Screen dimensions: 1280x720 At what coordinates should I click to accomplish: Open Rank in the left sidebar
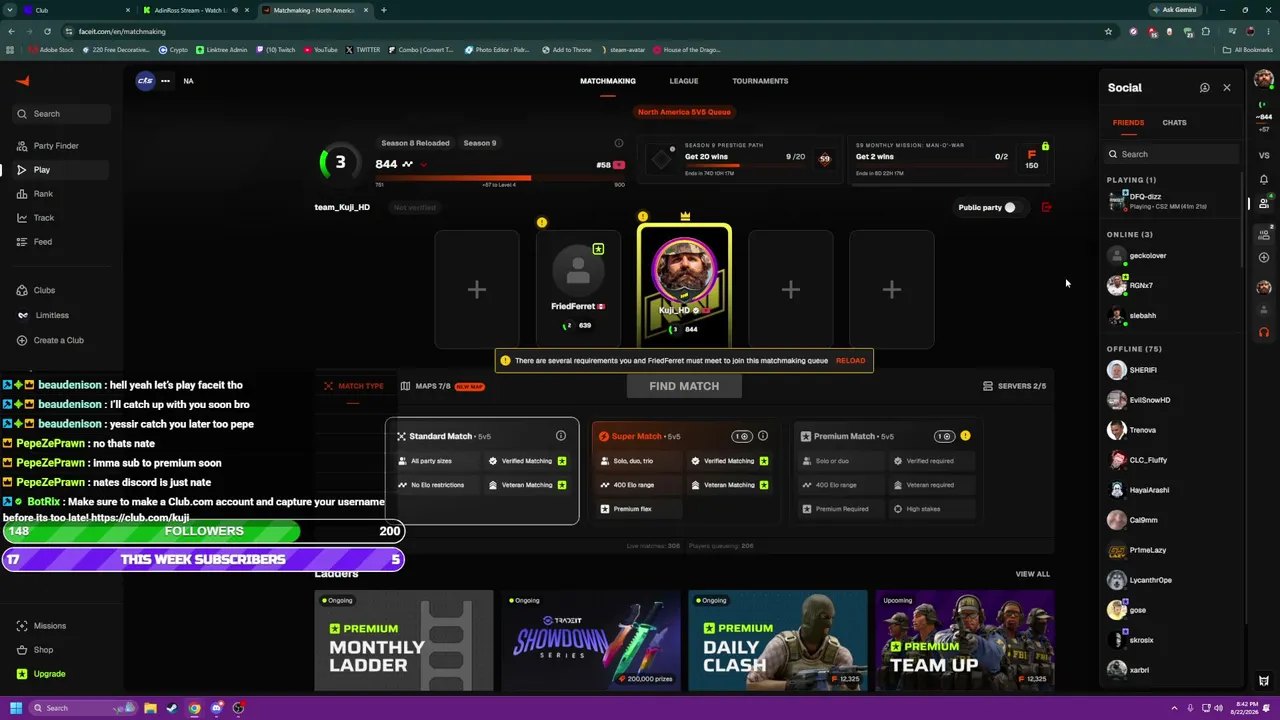pos(42,194)
